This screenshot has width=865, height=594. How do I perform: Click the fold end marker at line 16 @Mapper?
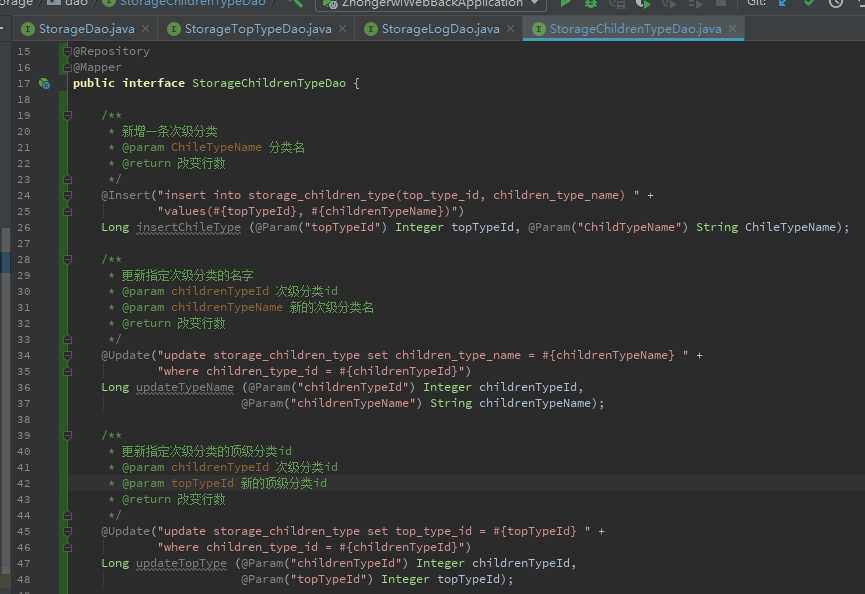(67, 67)
